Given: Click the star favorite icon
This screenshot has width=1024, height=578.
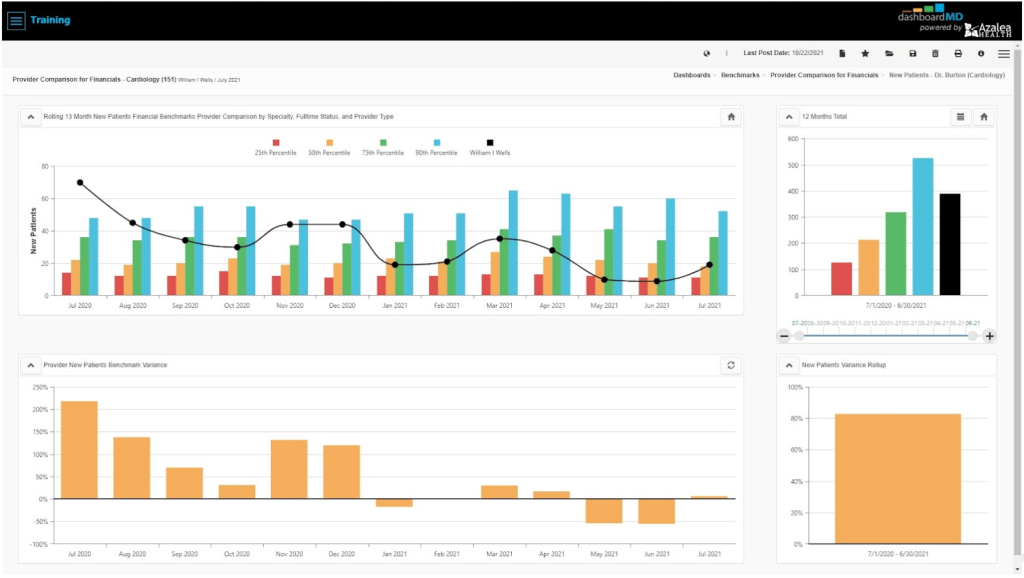Looking at the screenshot, I should (865, 53).
